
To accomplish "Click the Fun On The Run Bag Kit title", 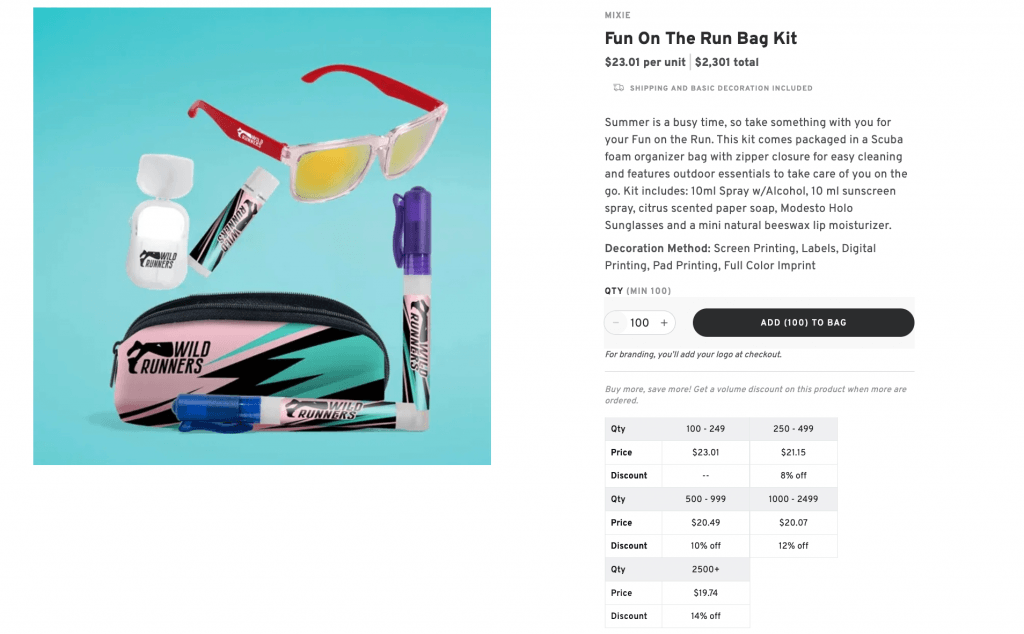I will tap(701, 39).
